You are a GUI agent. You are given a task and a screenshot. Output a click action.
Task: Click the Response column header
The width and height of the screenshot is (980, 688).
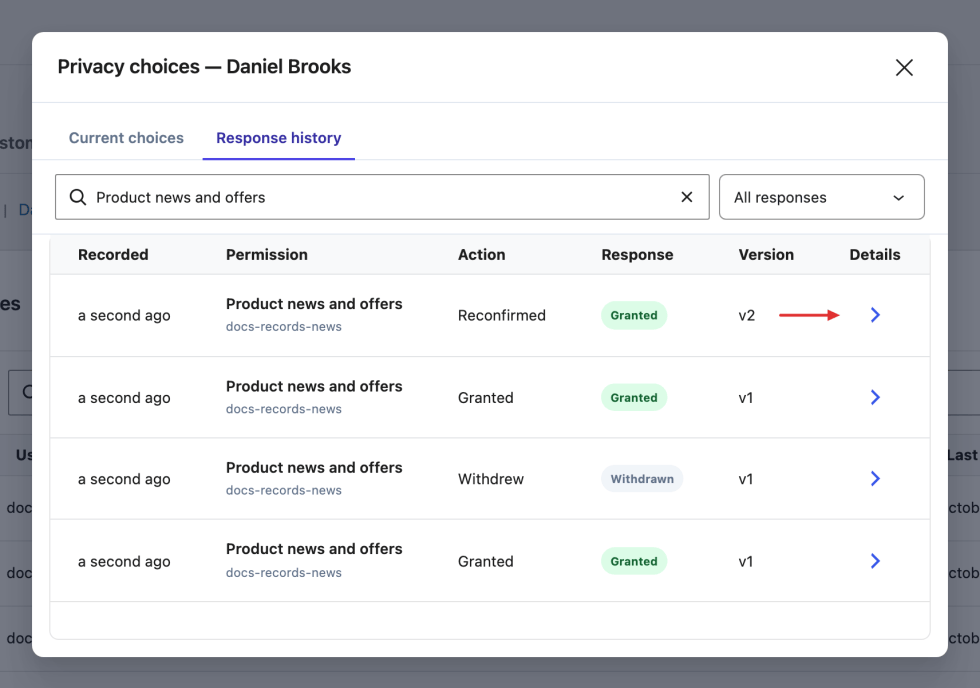click(637, 254)
